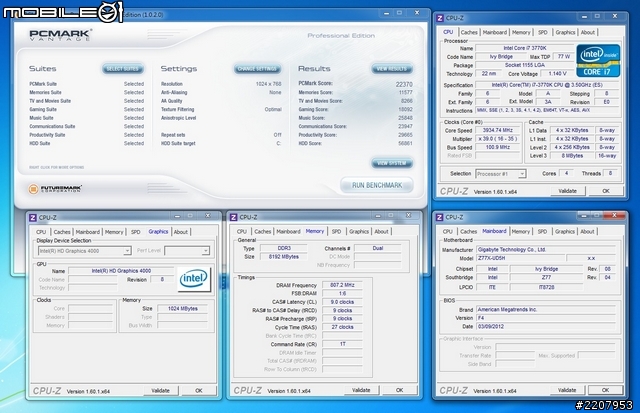
Task: Click Validate in the Memory window
Action: [361, 390]
